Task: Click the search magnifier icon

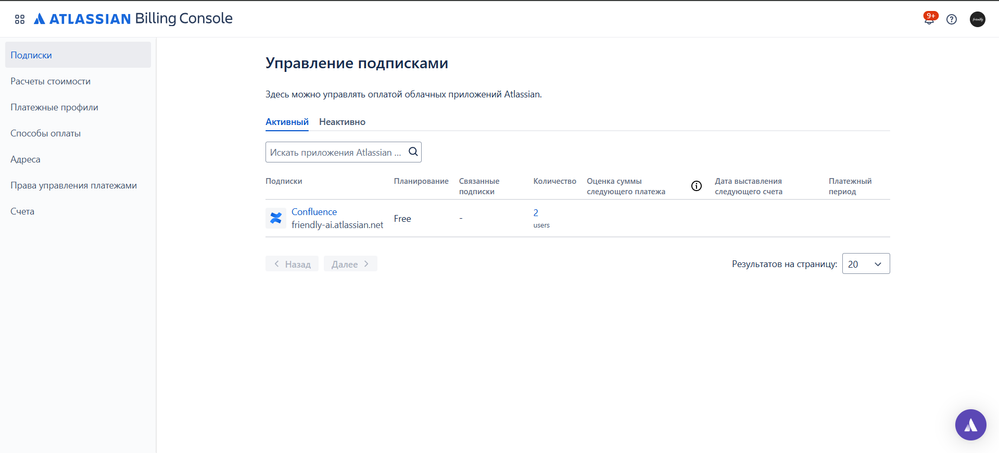Action: (413, 152)
